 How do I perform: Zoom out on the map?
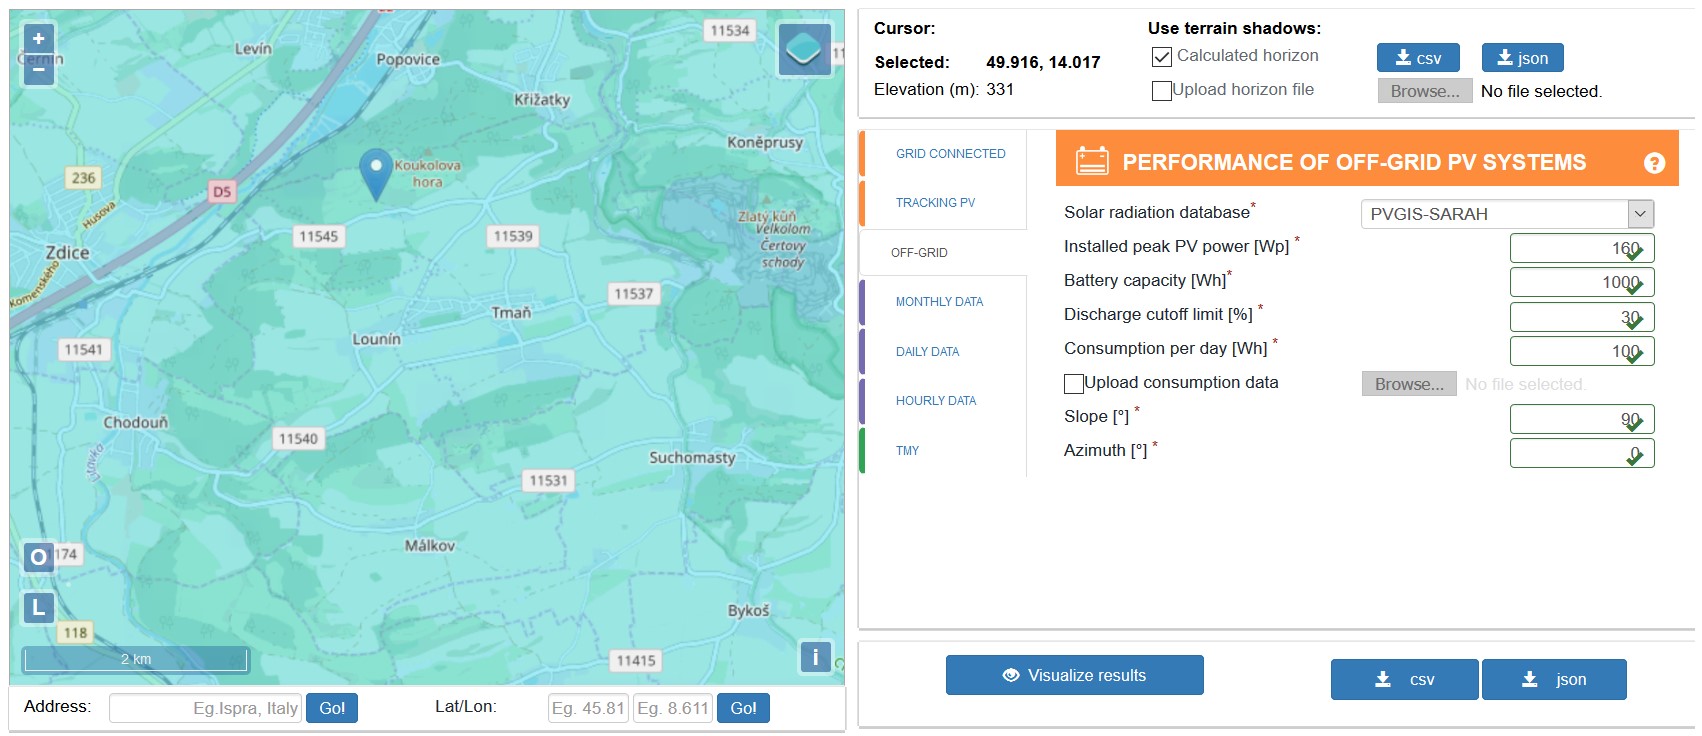[38, 69]
